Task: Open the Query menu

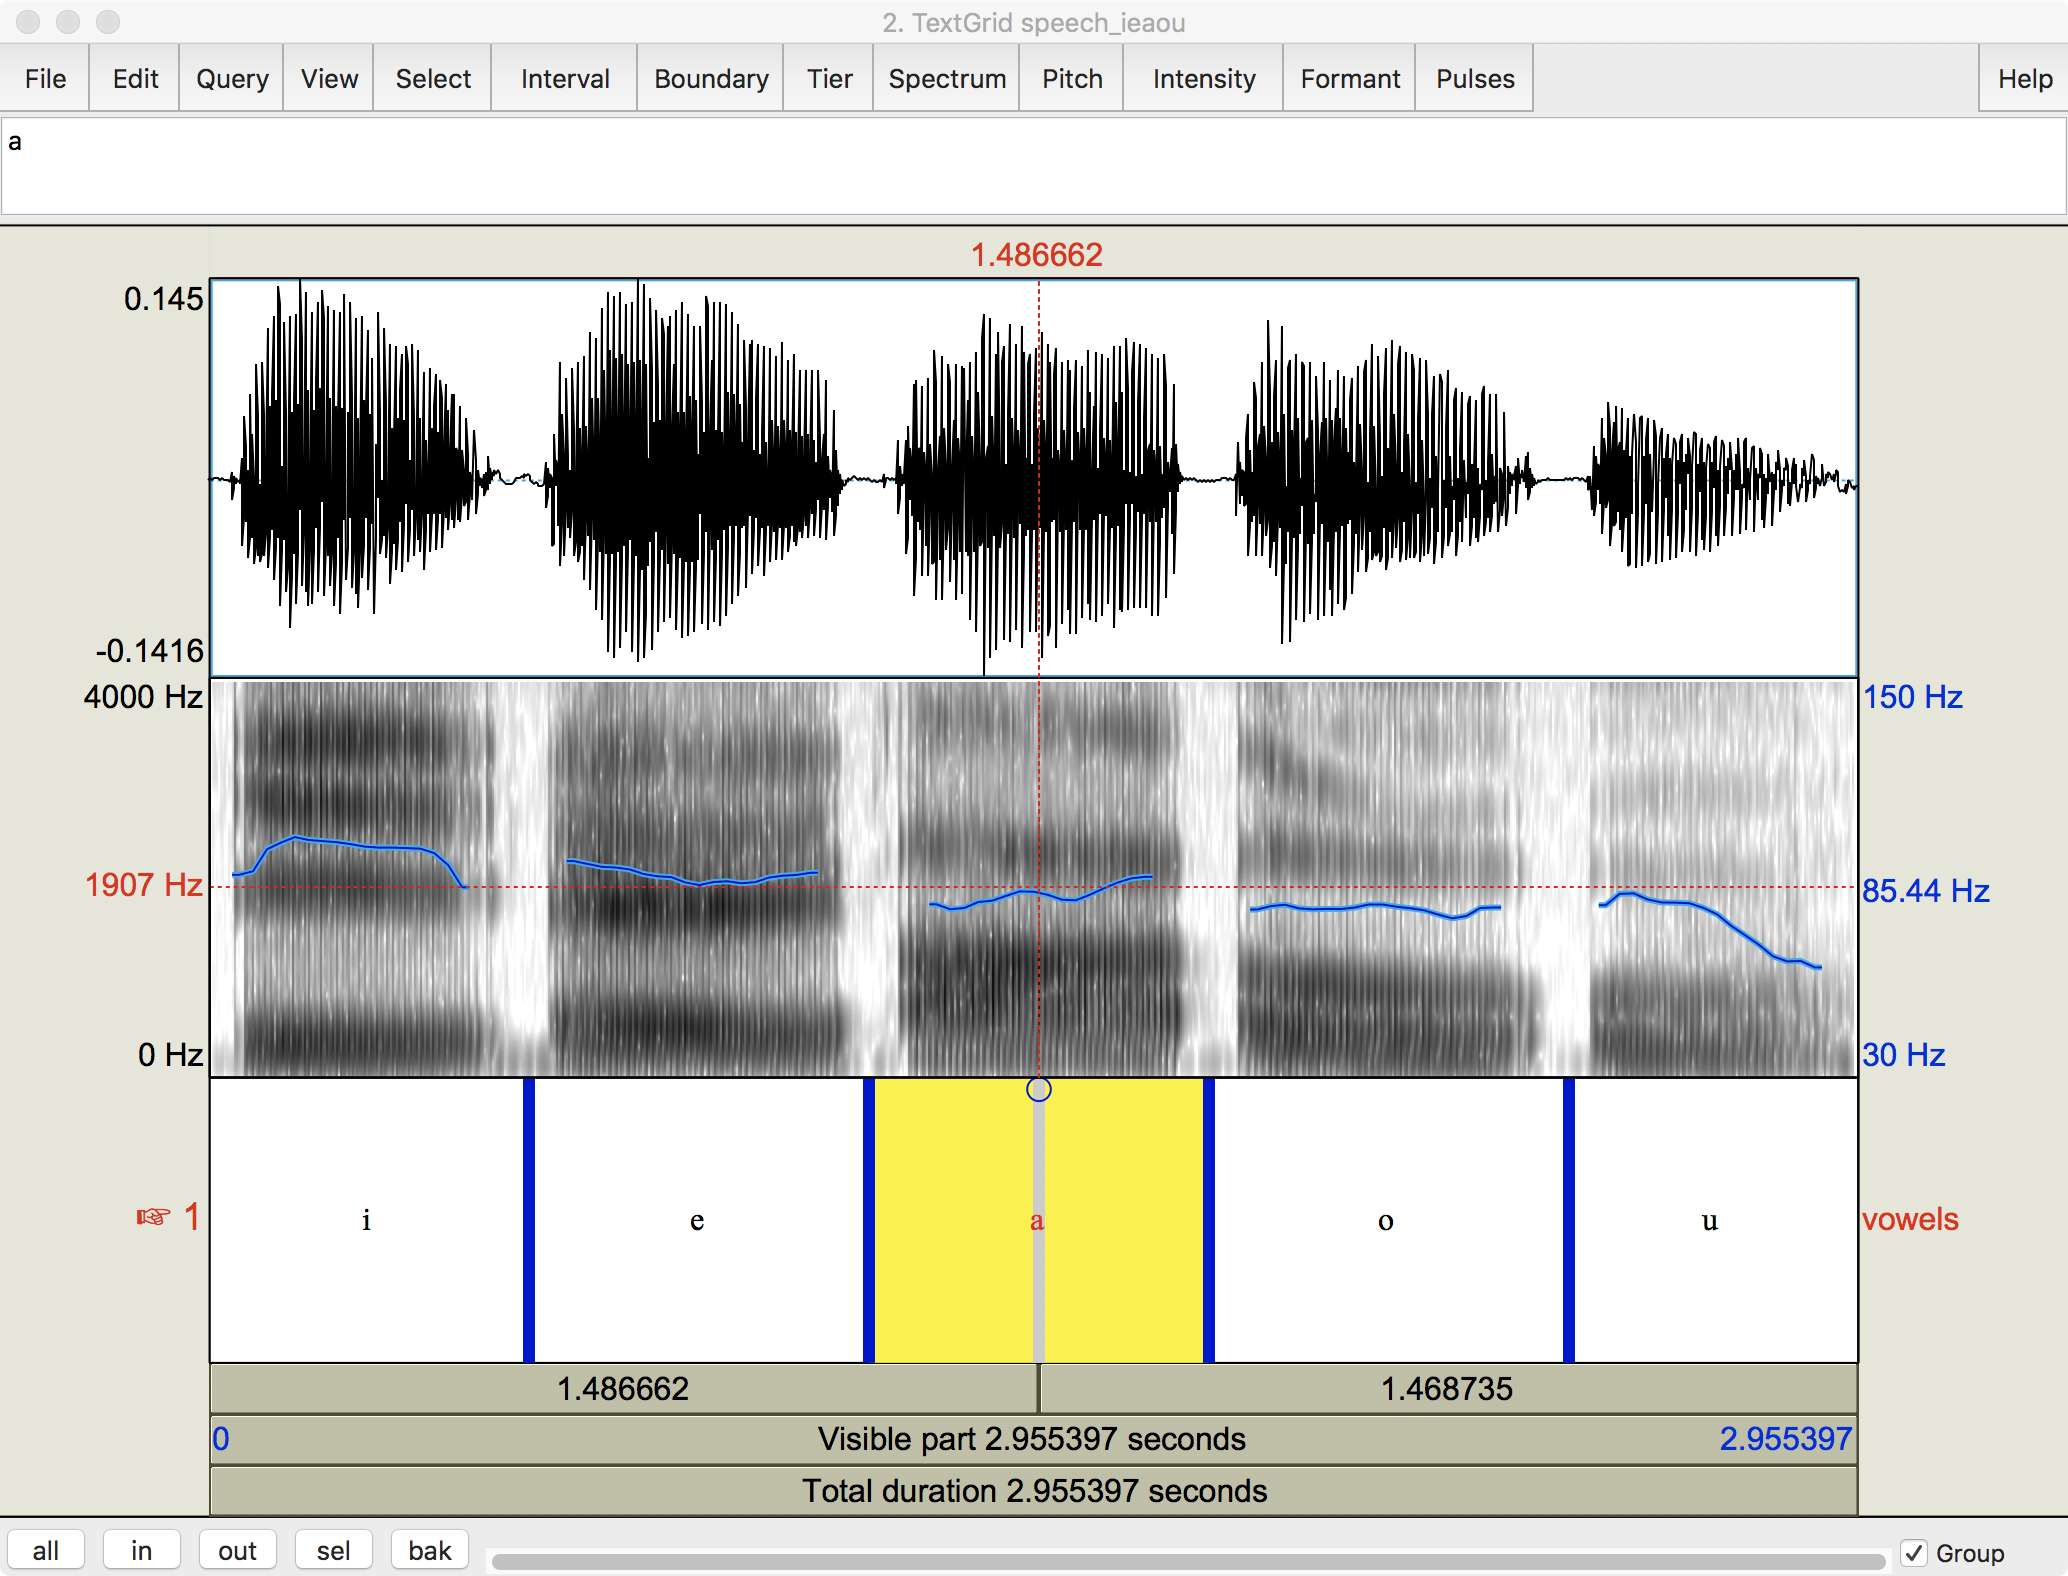Action: (232, 79)
